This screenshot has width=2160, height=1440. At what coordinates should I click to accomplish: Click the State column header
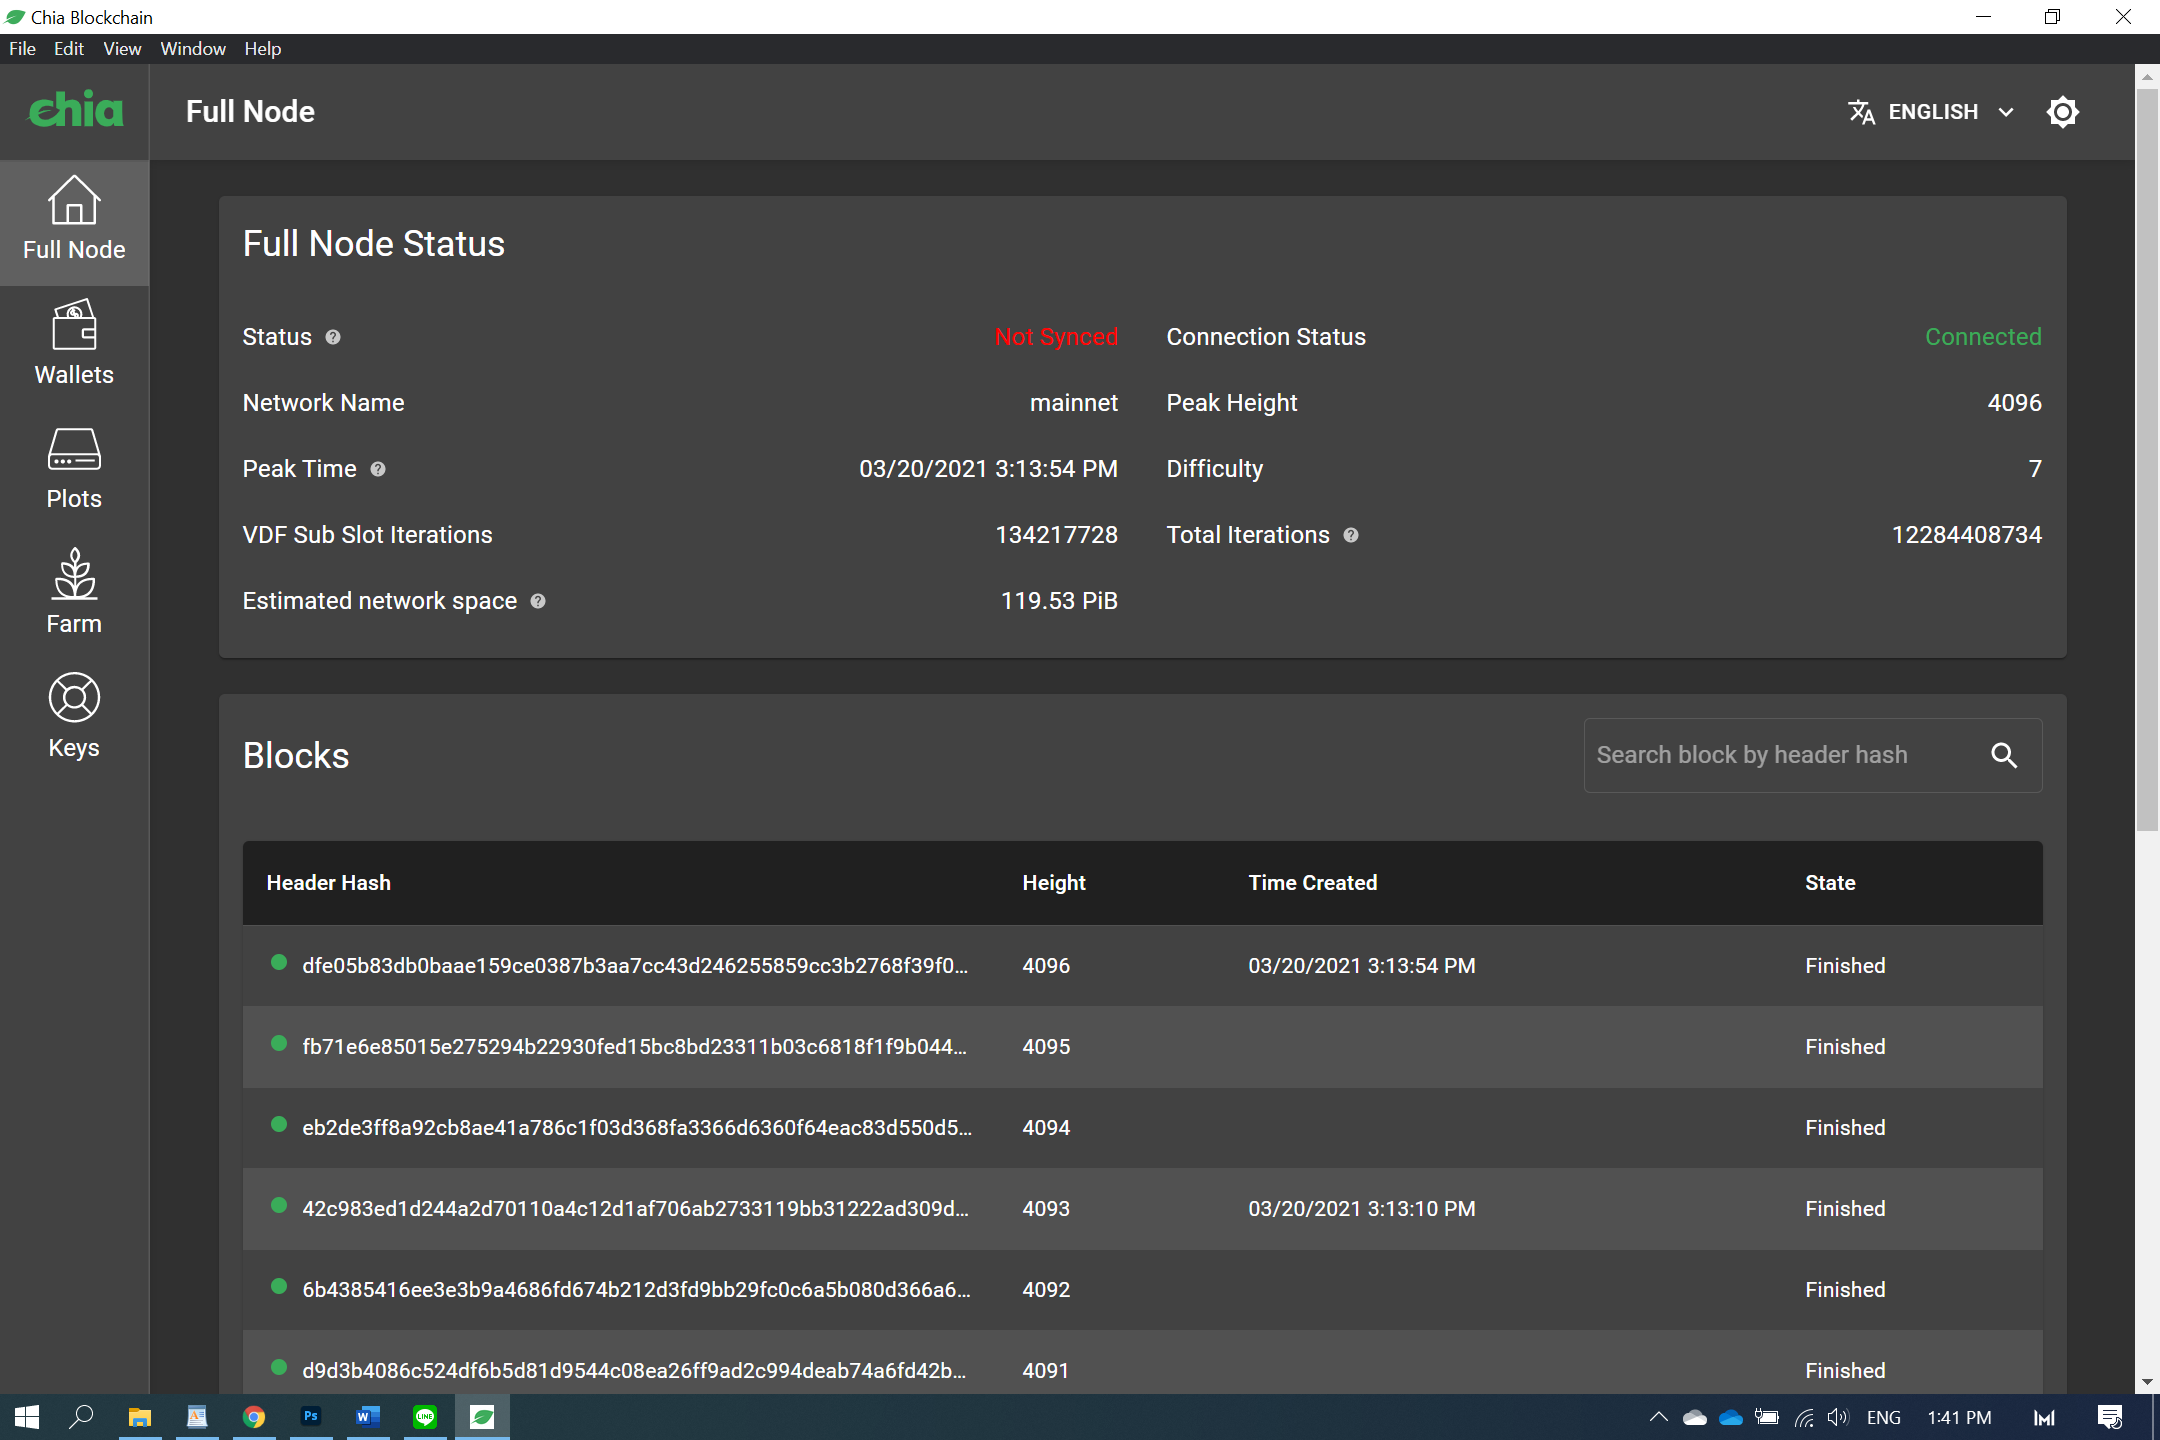click(1830, 883)
